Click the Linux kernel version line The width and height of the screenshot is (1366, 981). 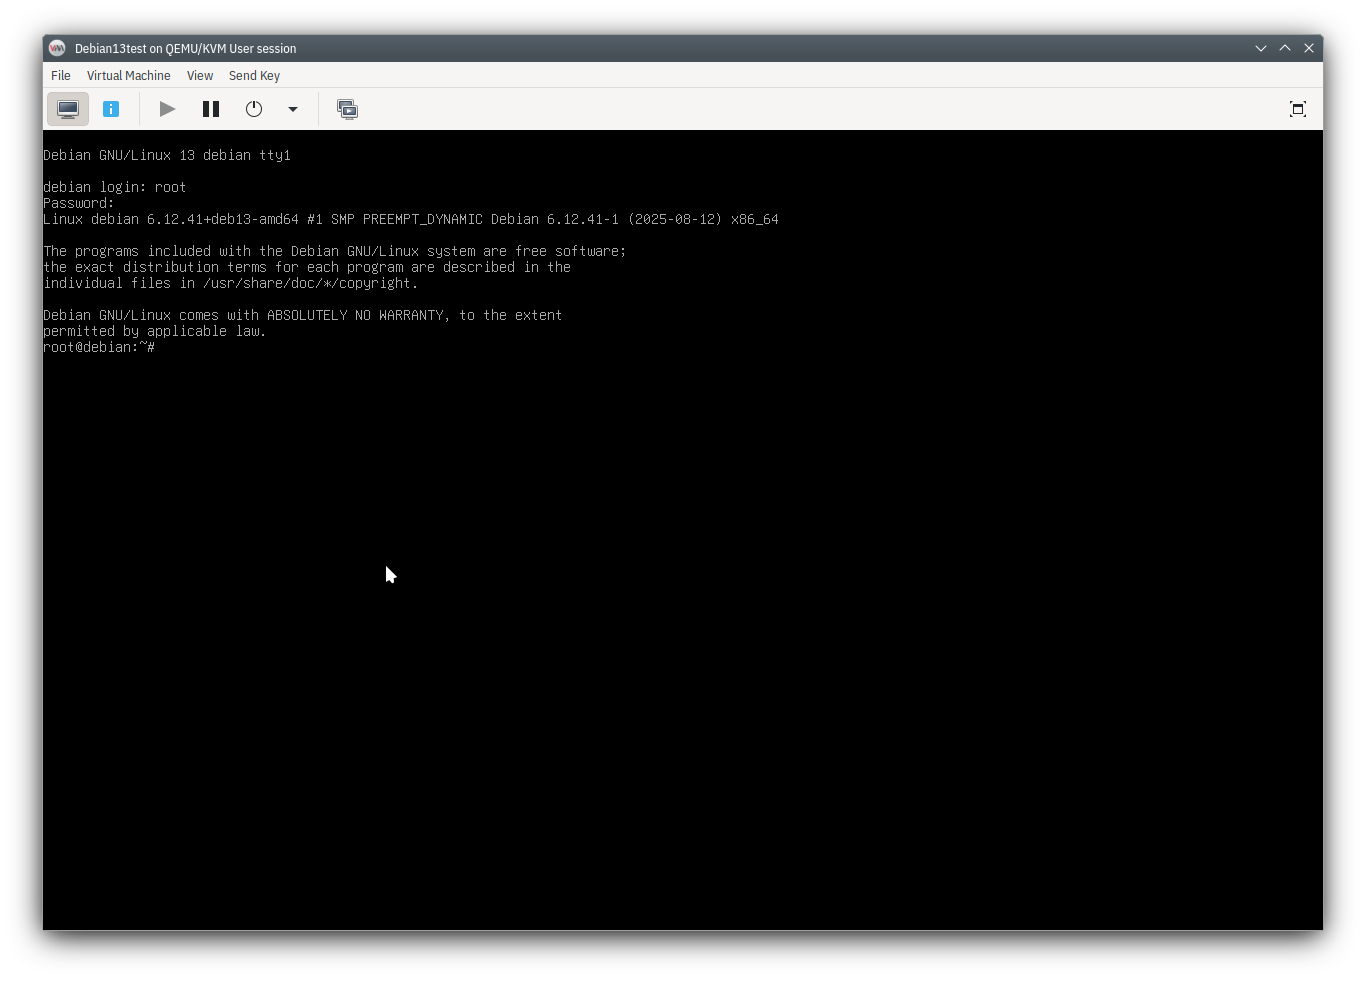(411, 219)
